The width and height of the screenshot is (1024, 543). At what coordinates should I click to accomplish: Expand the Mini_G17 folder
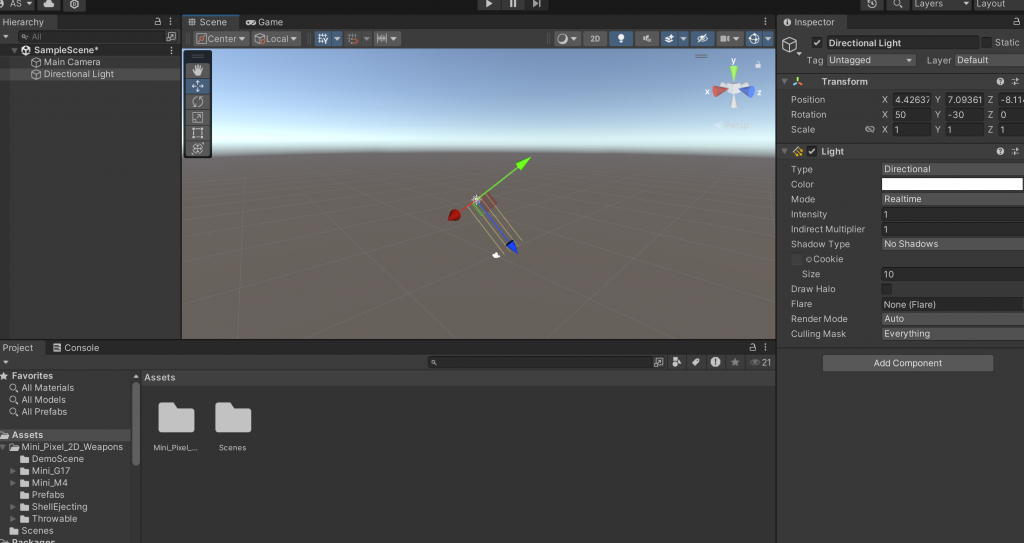12,470
